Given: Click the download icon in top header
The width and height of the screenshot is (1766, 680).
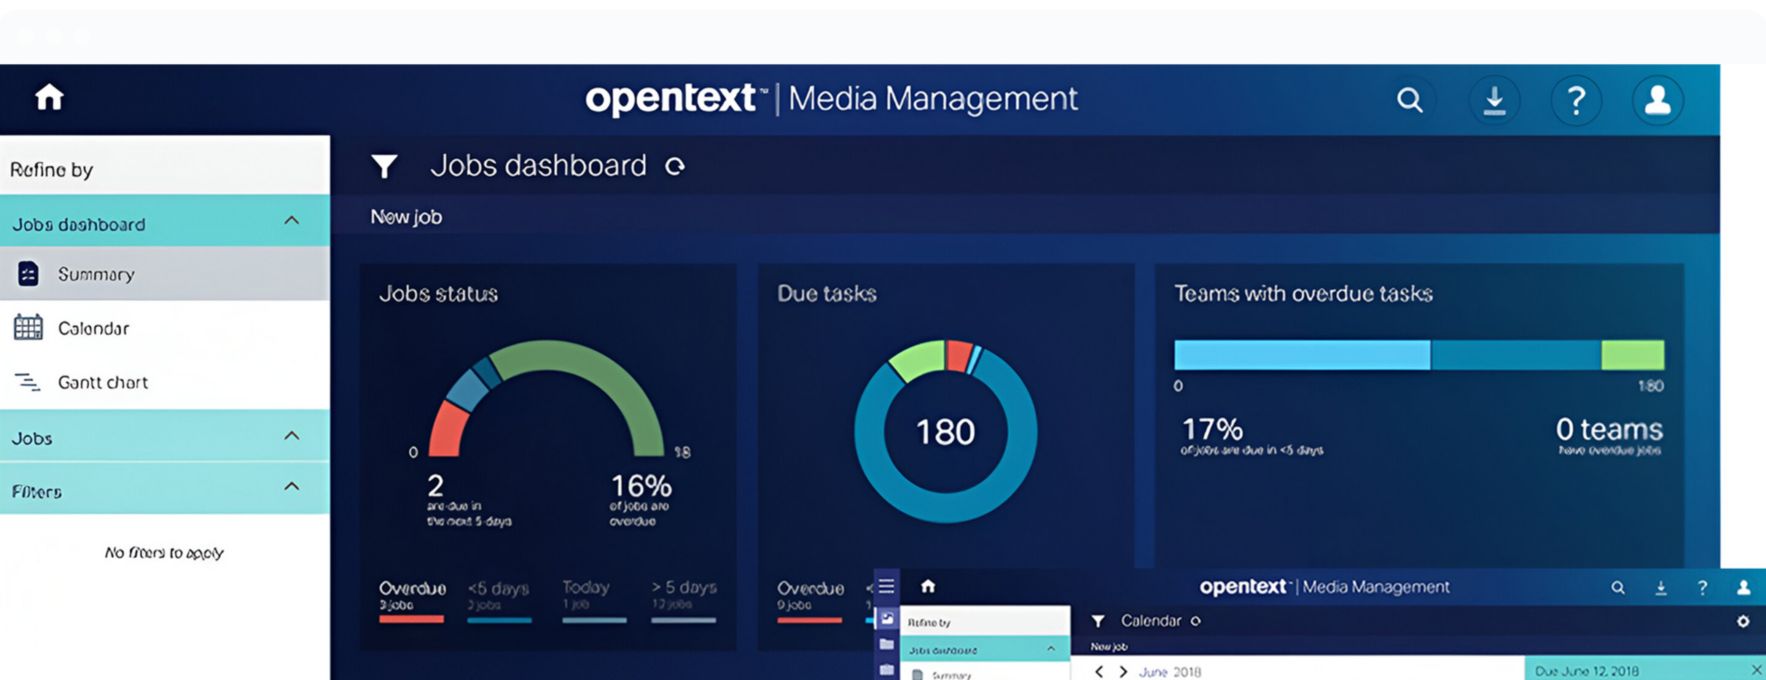Looking at the screenshot, I should tap(1494, 100).
